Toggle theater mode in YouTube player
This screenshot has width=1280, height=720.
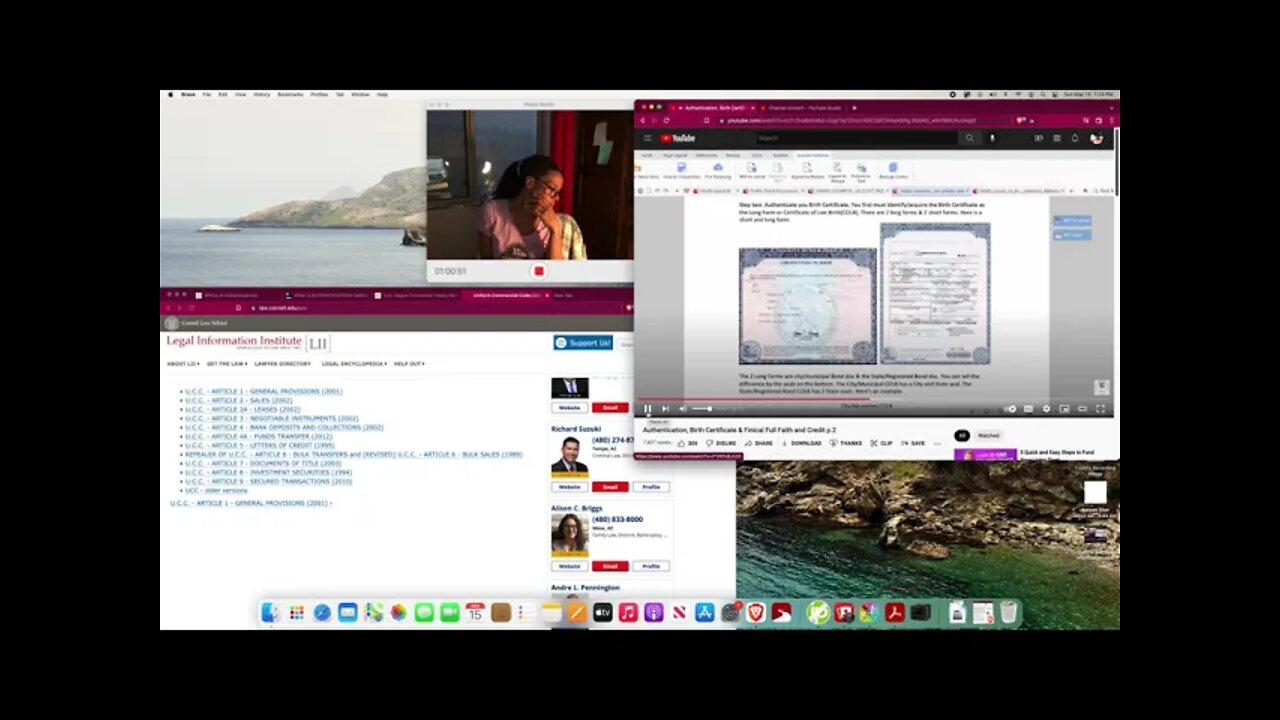point(1082,408)
